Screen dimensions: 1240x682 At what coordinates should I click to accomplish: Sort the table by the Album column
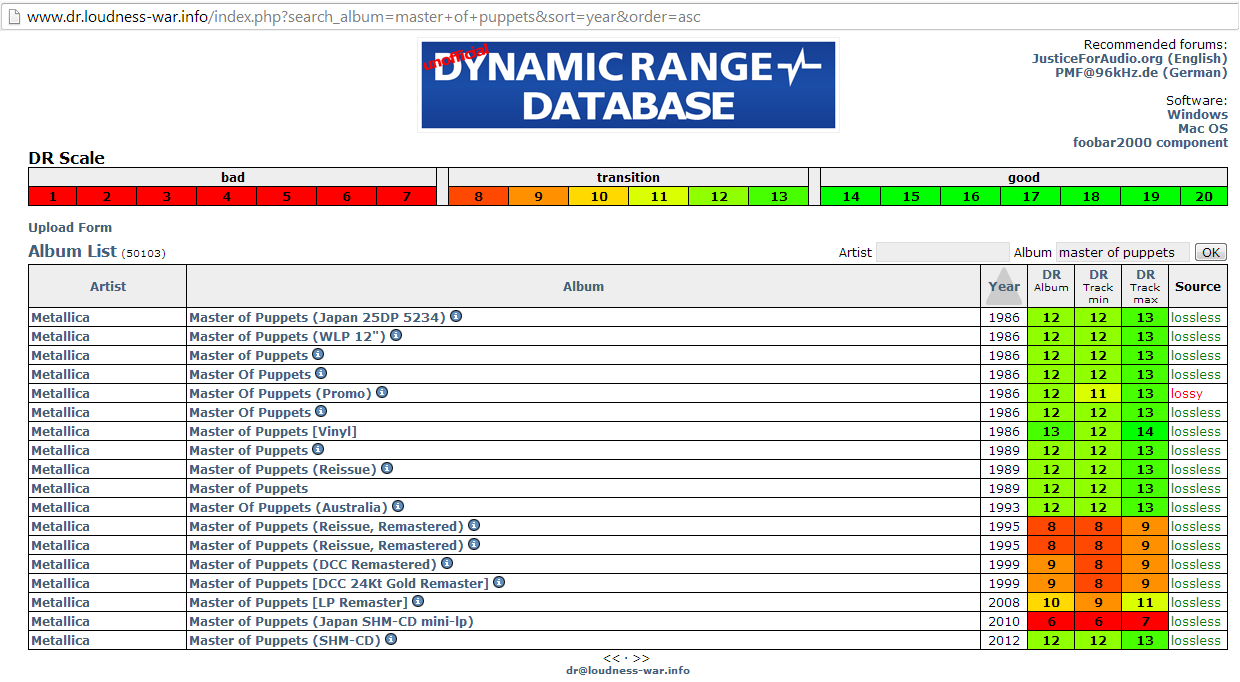(x=583, y=286)
